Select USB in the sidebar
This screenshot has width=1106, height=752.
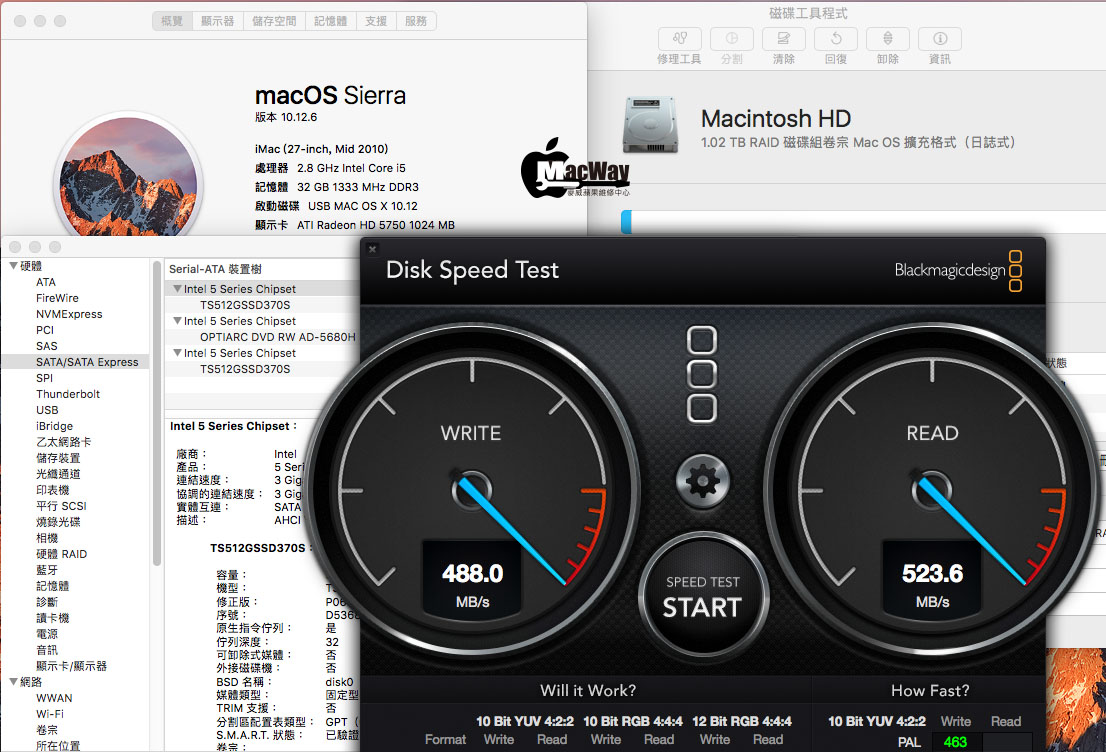(47, 410)
